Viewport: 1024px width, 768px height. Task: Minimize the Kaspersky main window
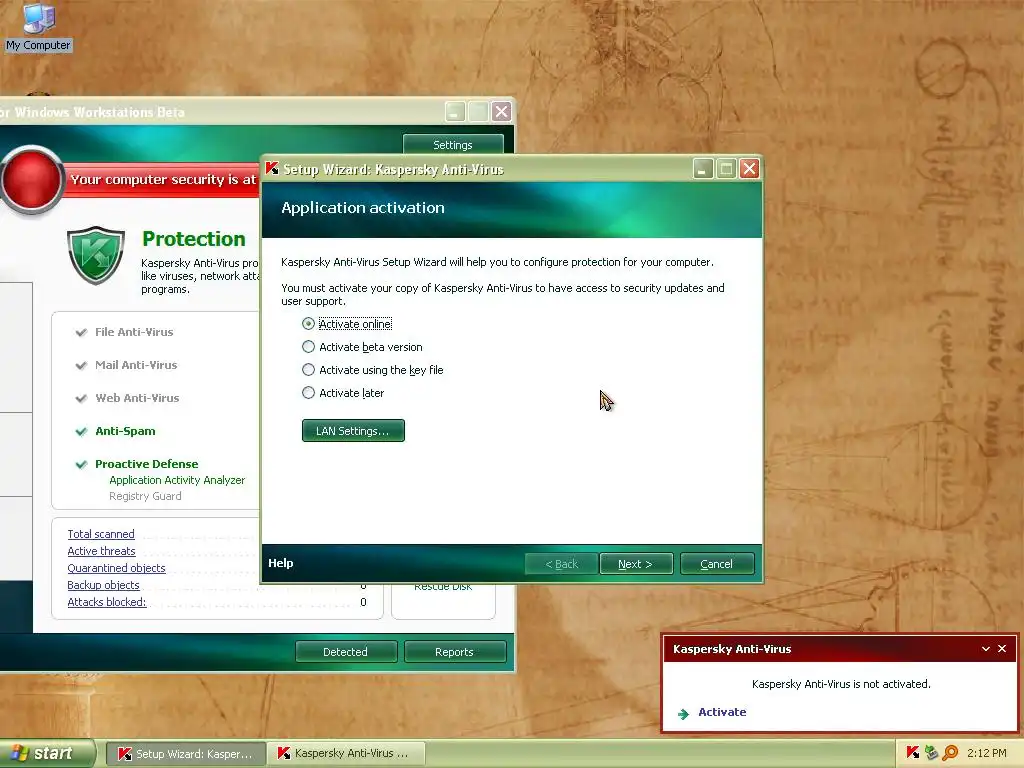point(455,112)
